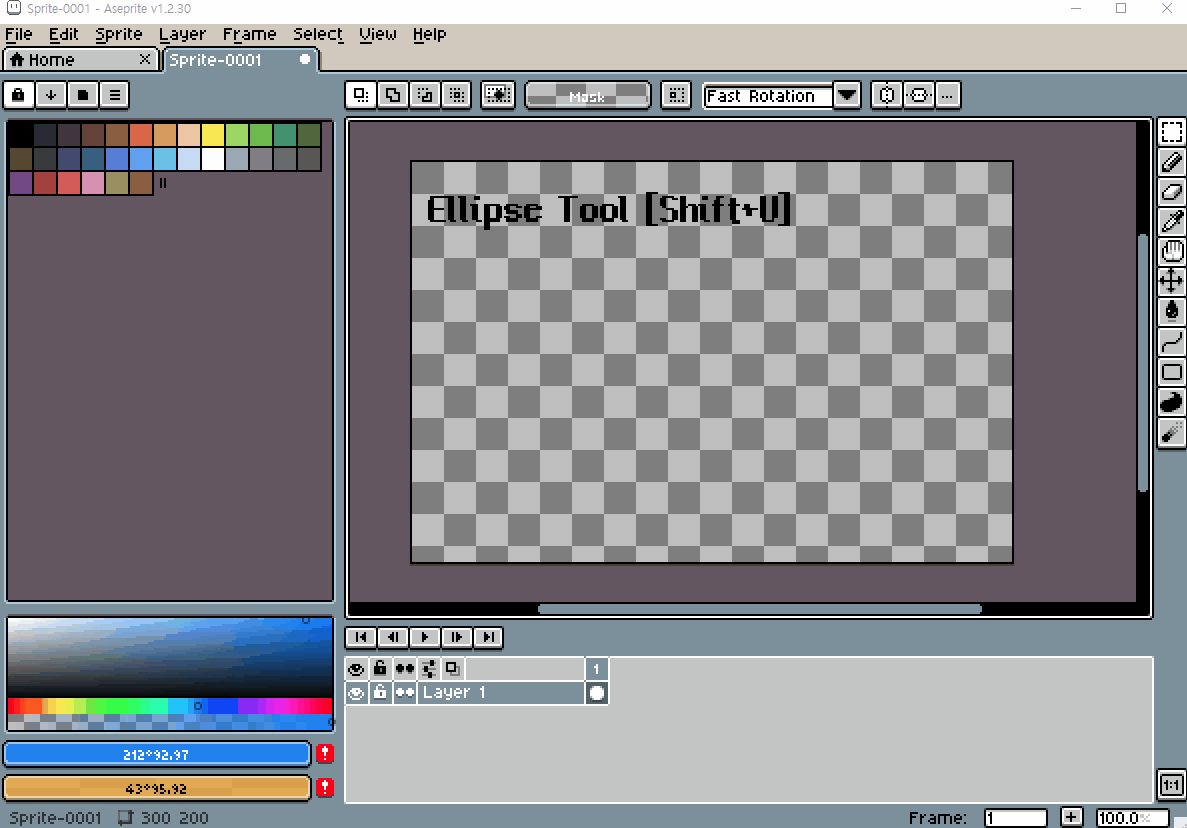Image resolution: width=1187 pixels, height=828 pixels.
Task: Click the sort and gradients arrow button
Action: coord(51,95)
